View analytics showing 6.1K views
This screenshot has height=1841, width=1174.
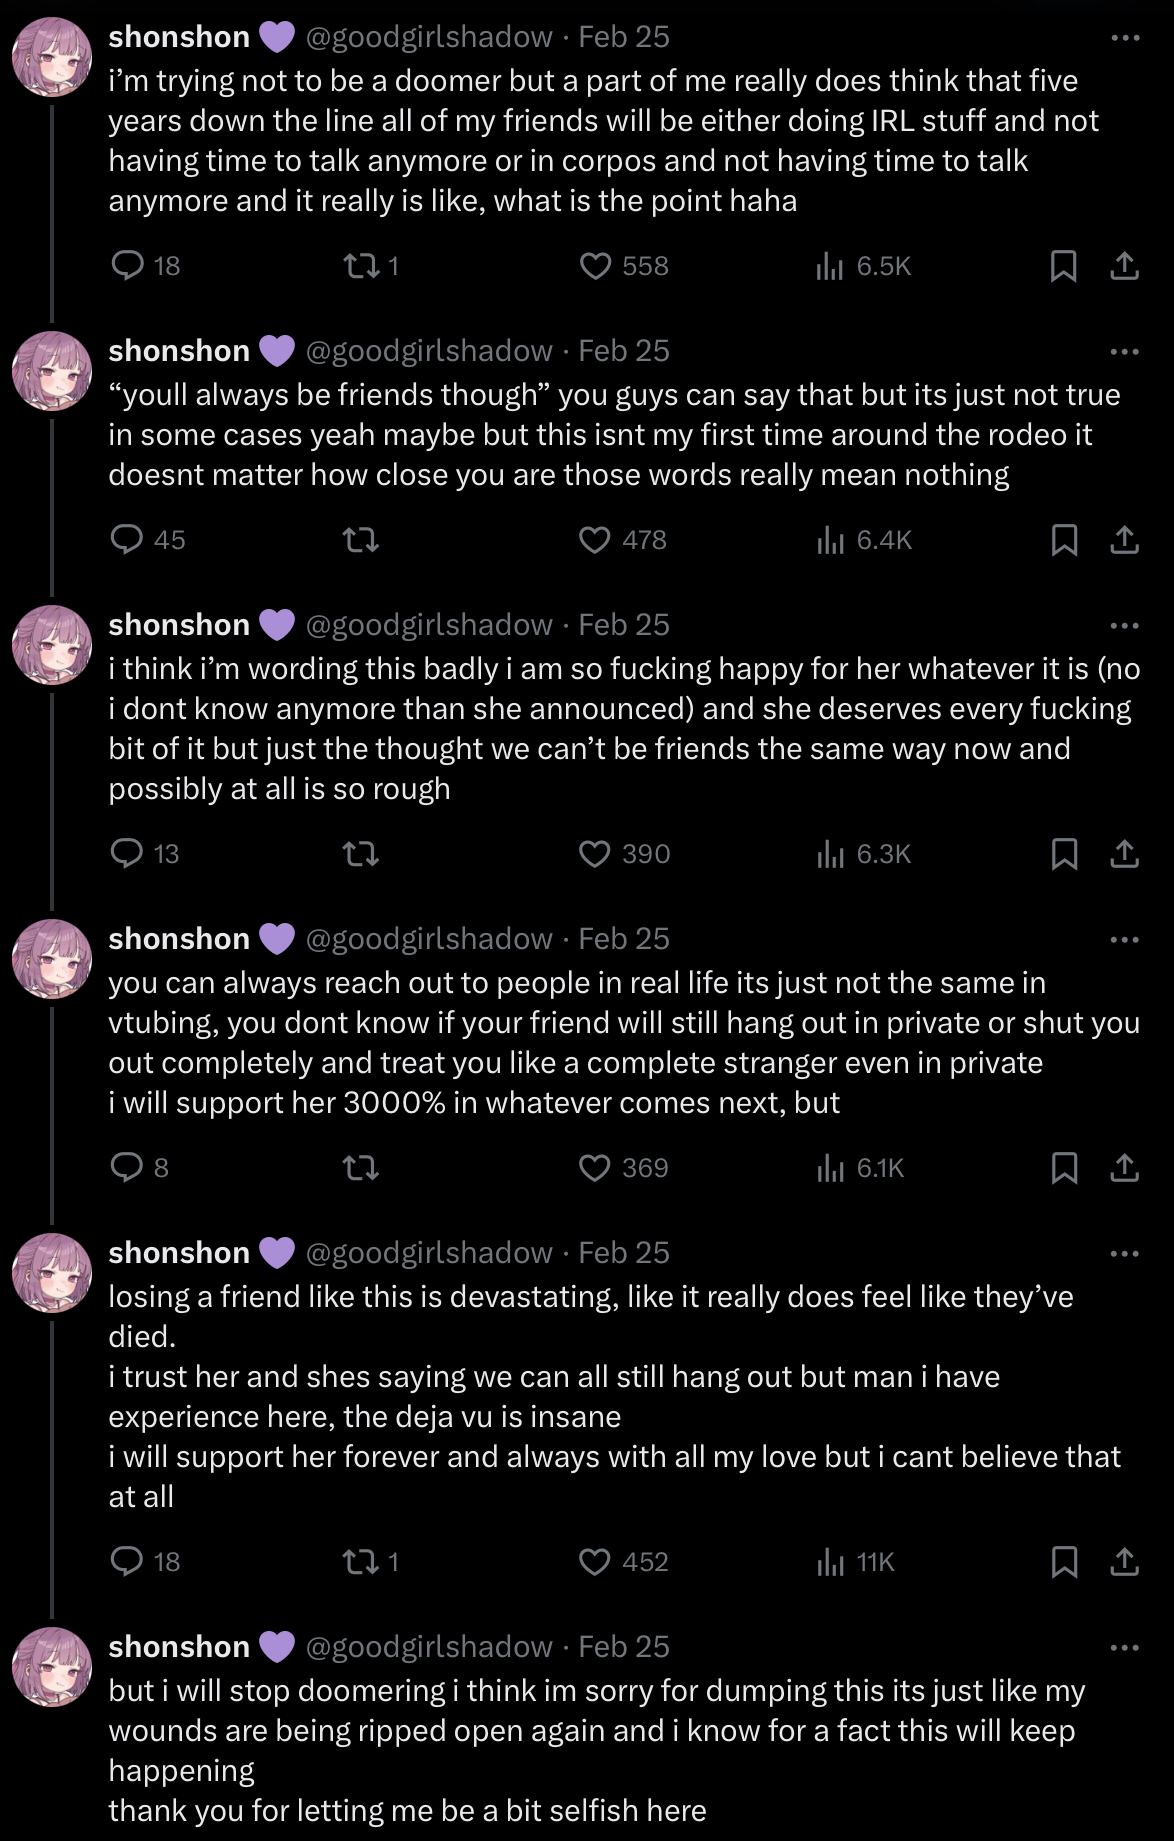point(830,1168)
